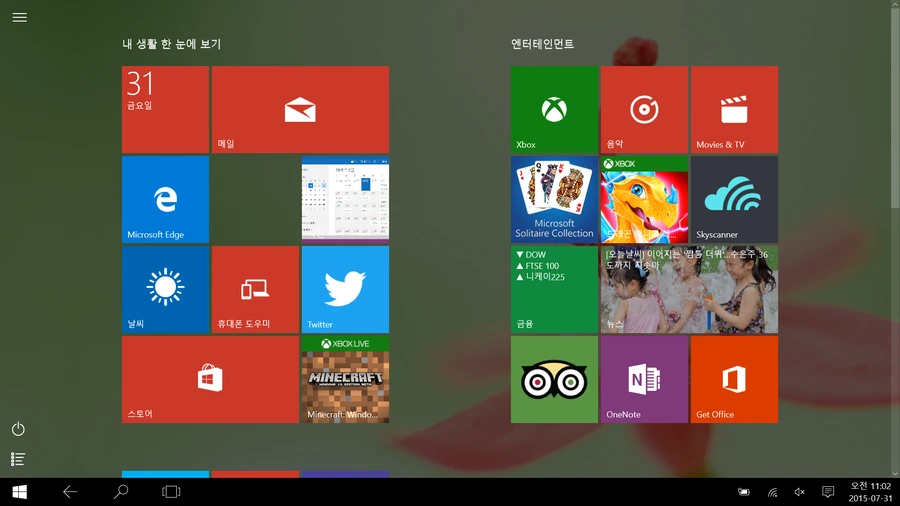
Task: Open the power options icon
Action: pyautogui.click(x=18, y=429)
